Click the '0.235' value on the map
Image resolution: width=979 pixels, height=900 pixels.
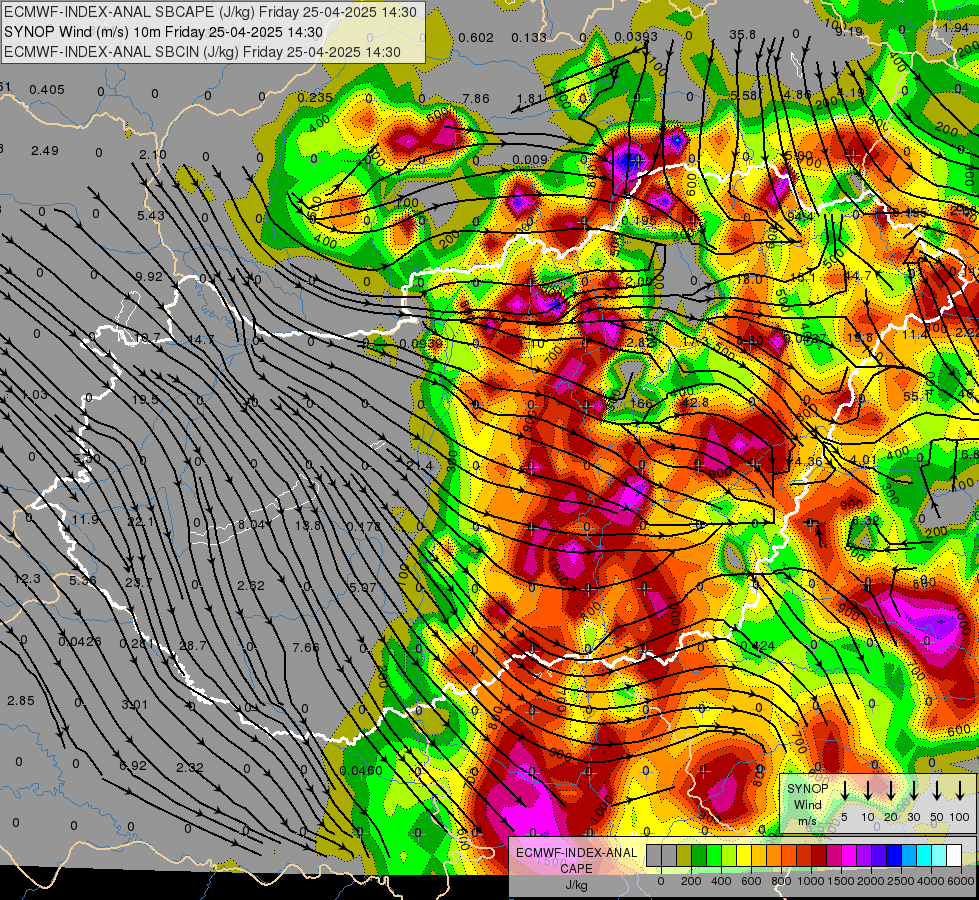[x=315, y=97]
